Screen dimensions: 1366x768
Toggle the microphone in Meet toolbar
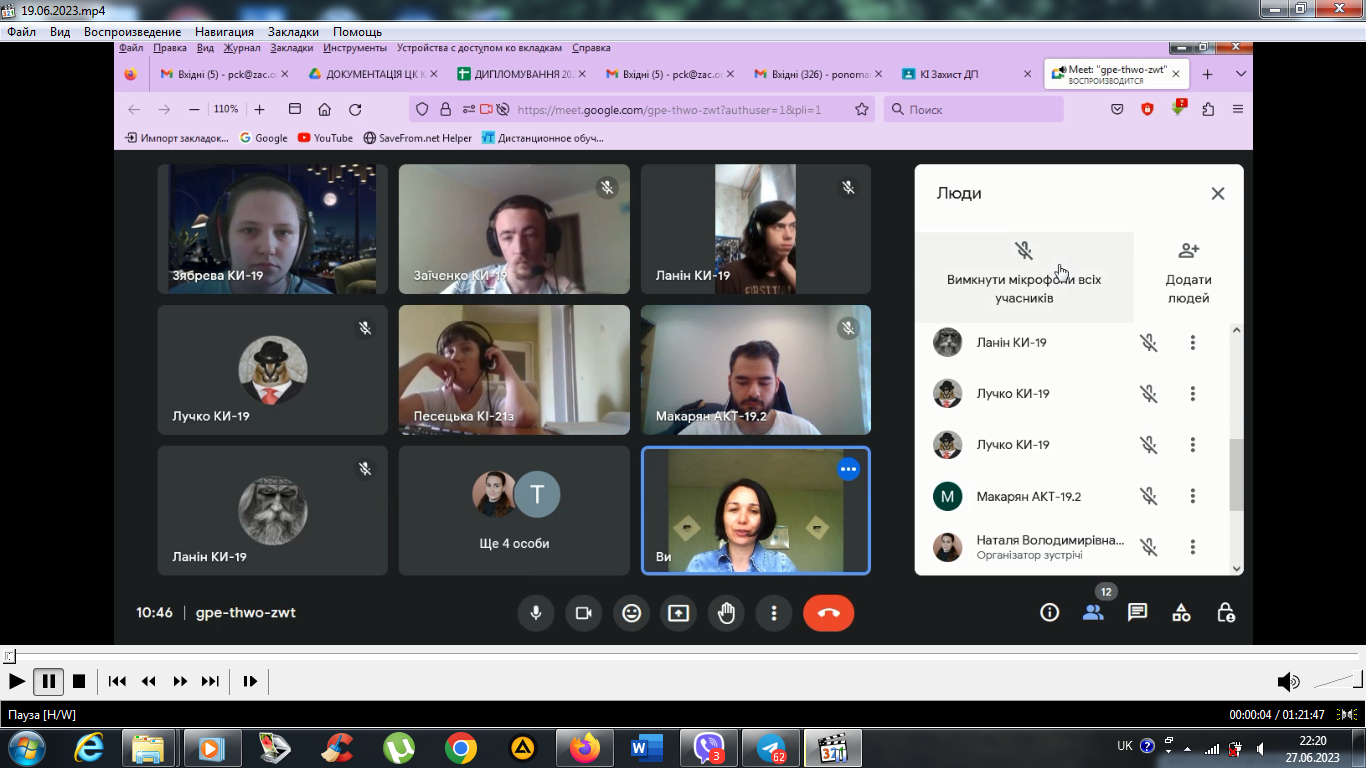536,613
